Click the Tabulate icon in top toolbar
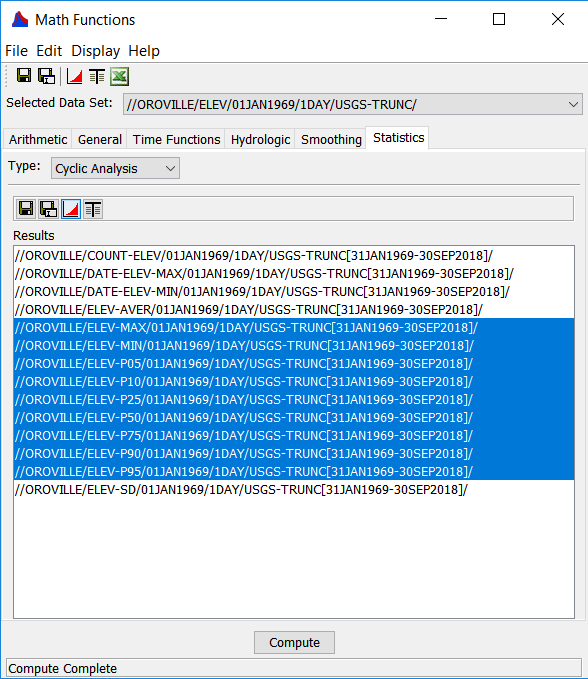Image resolution: width=588 pixels, height=679 pixels. point(97,77)
